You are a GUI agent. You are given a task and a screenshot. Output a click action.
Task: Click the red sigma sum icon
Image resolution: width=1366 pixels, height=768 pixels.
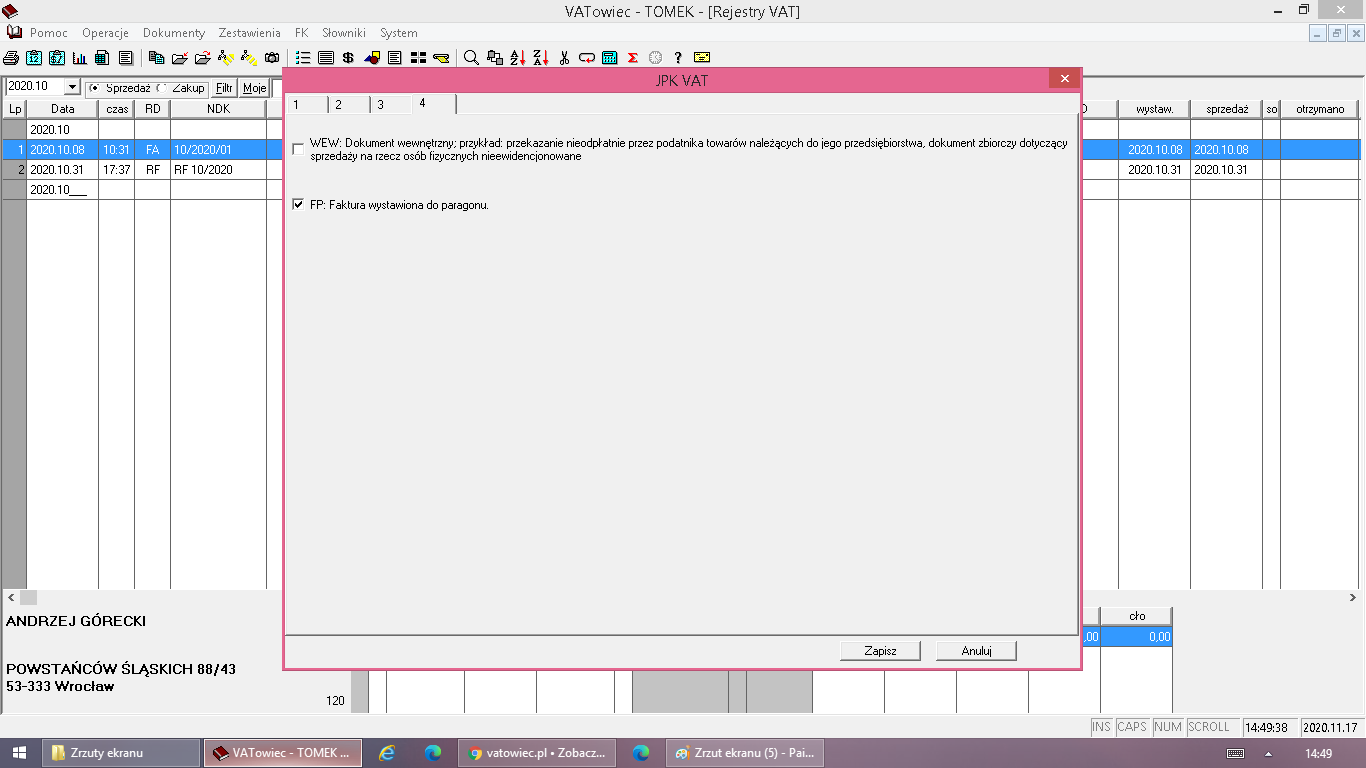point(633,58)
